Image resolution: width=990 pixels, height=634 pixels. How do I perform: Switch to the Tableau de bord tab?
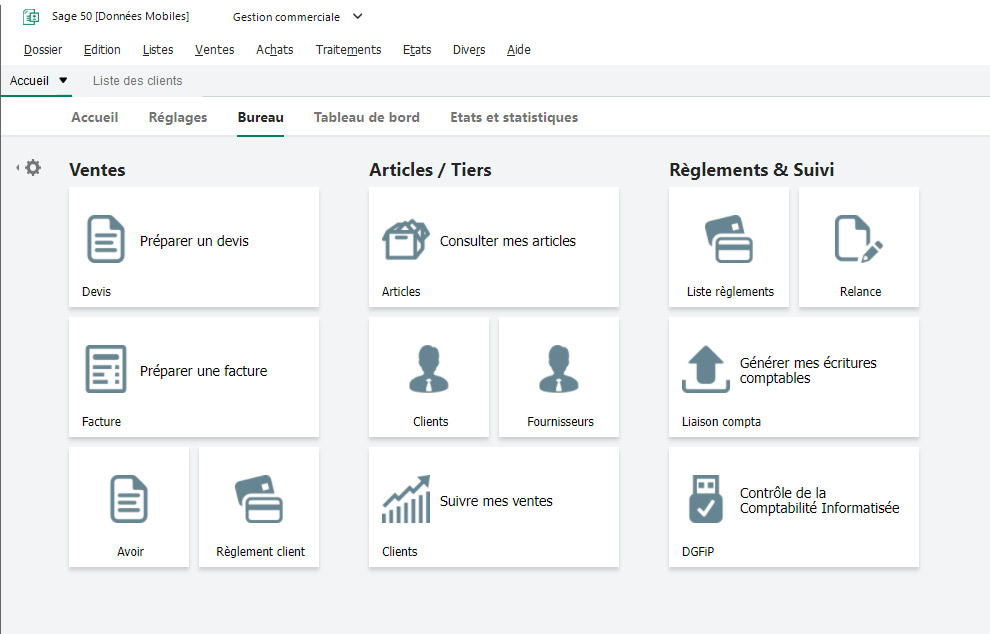click(367, 117)
